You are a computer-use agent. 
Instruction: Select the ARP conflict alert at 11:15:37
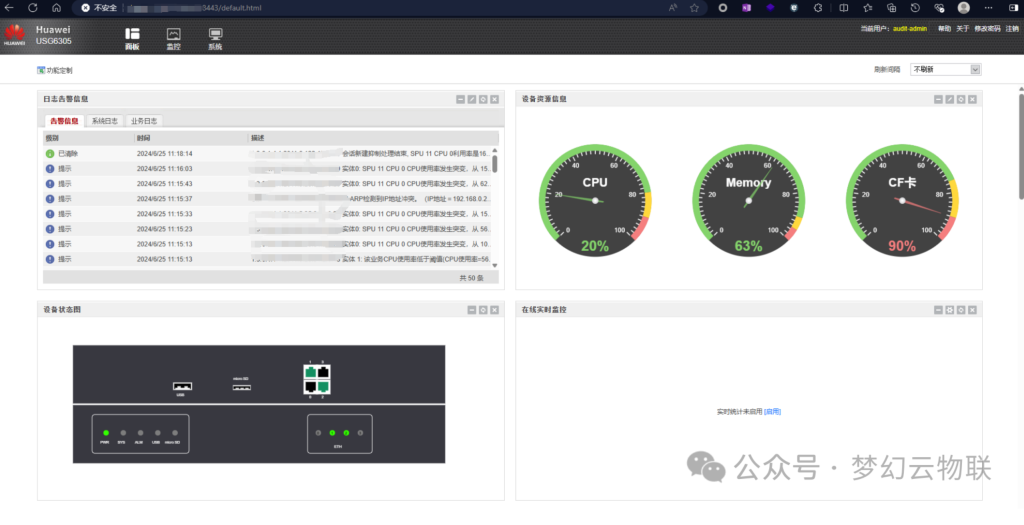267,199
